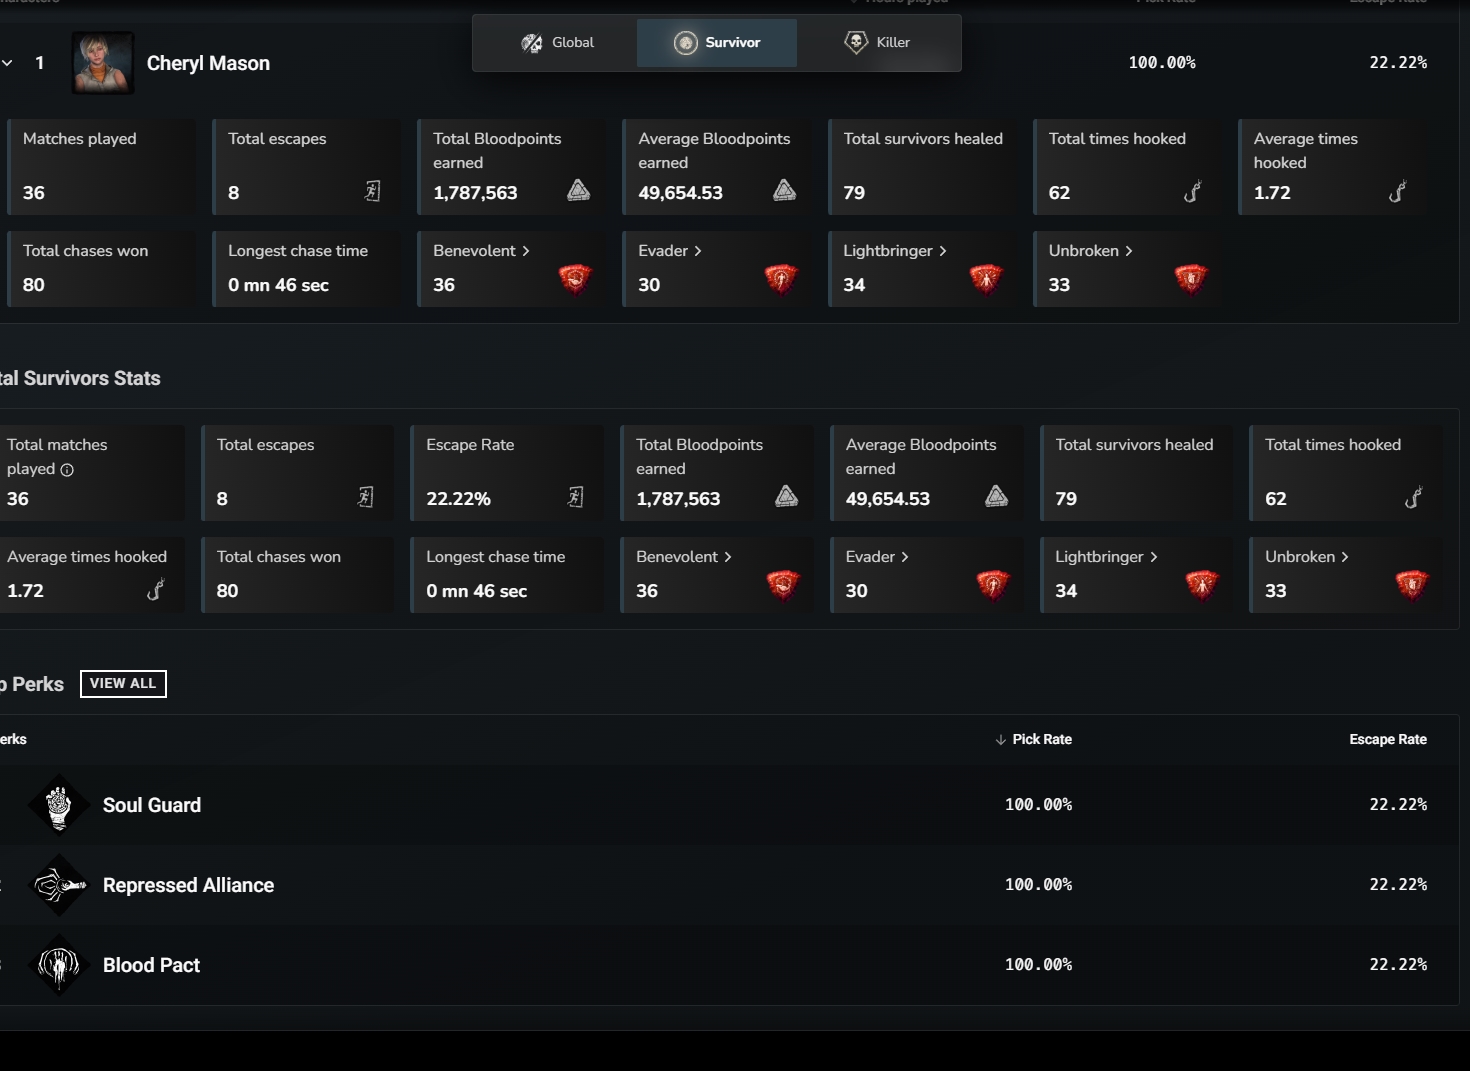Click Bloodpoints icon in Cheryl Mason's Total Bloodpoints card

tap(578, 190)
